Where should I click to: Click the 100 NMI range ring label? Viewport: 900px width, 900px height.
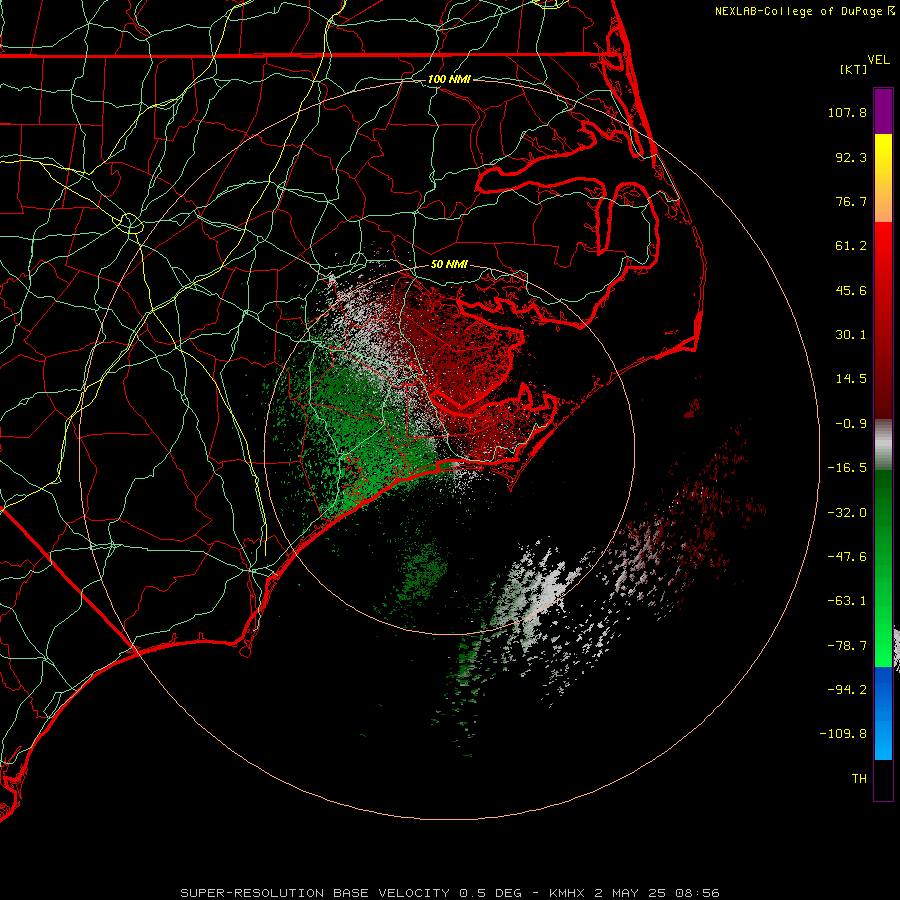coord(449,79)
